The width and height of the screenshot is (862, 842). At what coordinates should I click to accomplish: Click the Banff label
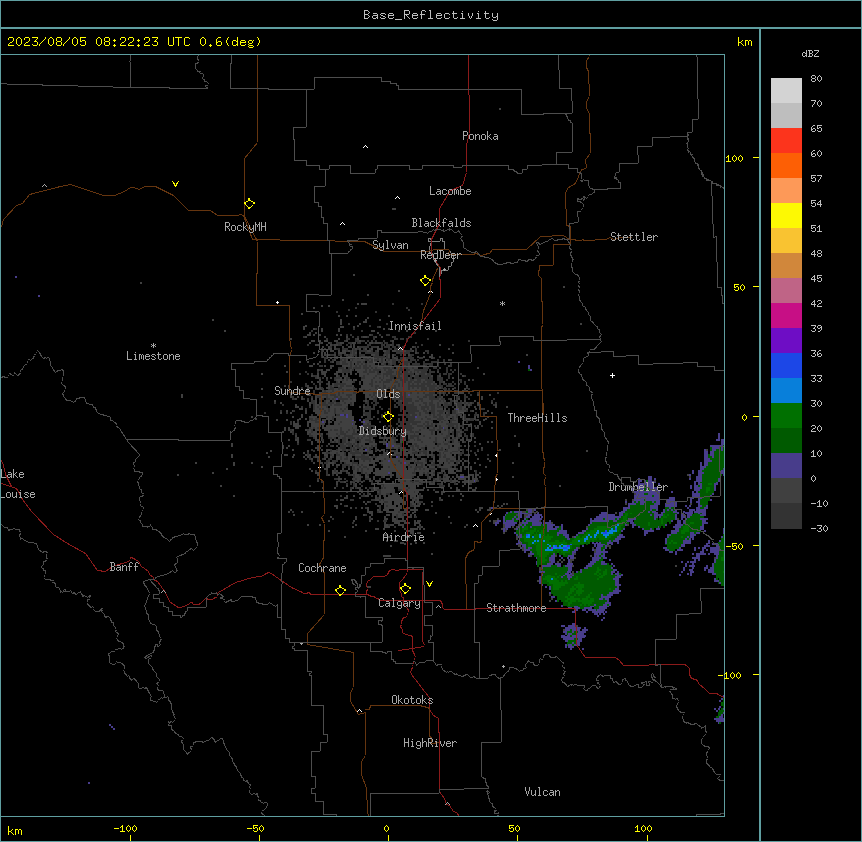point(124,567)
